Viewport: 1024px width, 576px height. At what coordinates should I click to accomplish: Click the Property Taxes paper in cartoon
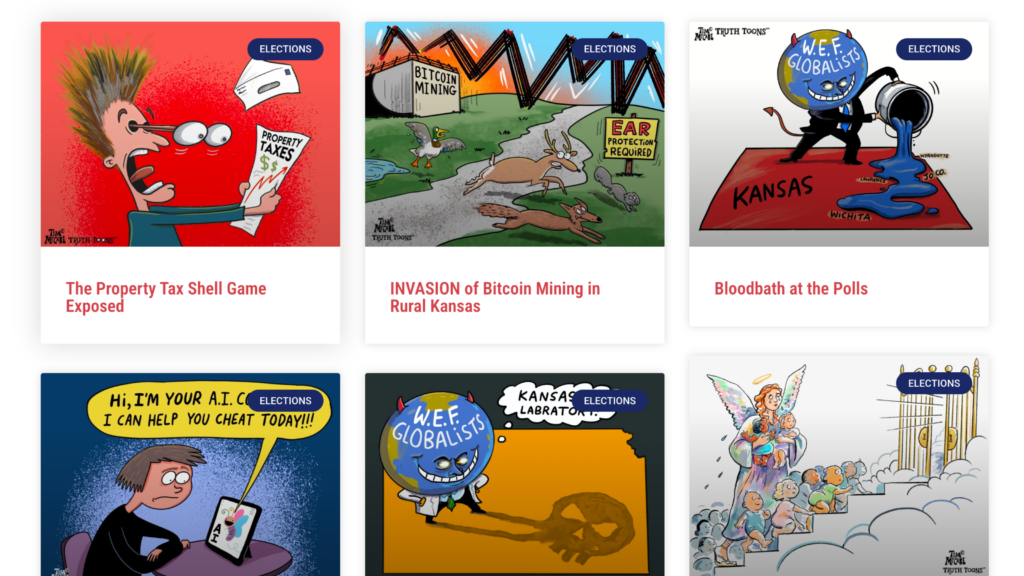(273, 178)
